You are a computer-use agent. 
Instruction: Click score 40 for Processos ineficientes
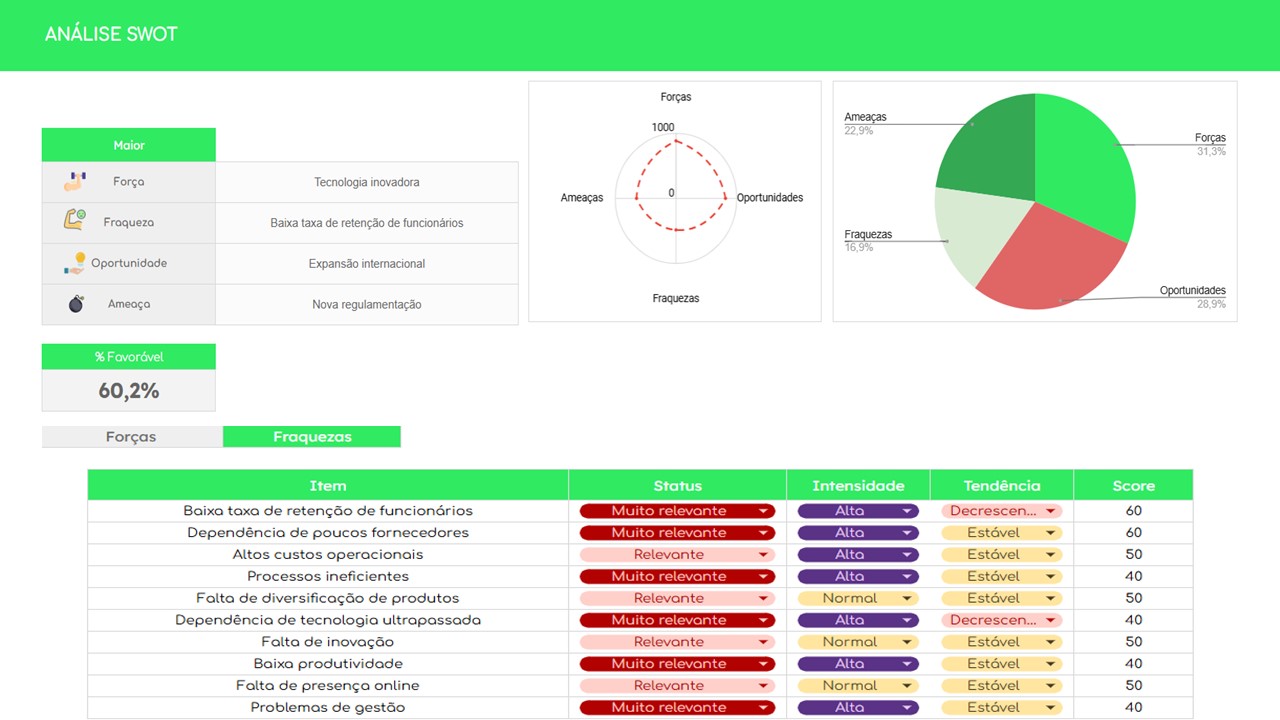click(1133, 577)
